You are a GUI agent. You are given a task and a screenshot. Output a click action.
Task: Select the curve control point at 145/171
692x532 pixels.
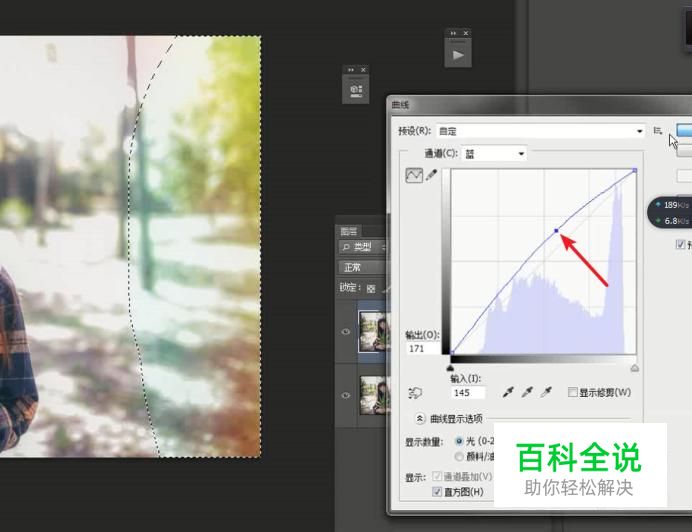click(x=557, y=230)
